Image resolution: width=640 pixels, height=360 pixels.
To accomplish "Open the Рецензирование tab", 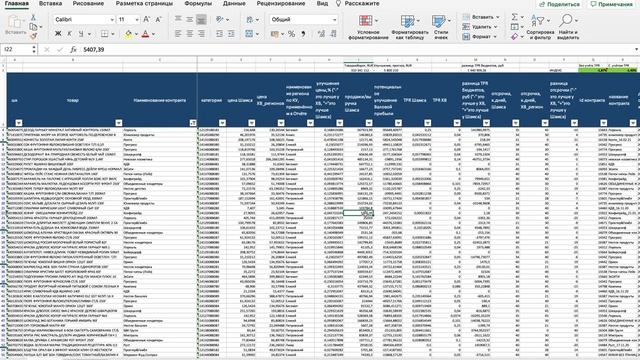I will (x=281, y=4).
